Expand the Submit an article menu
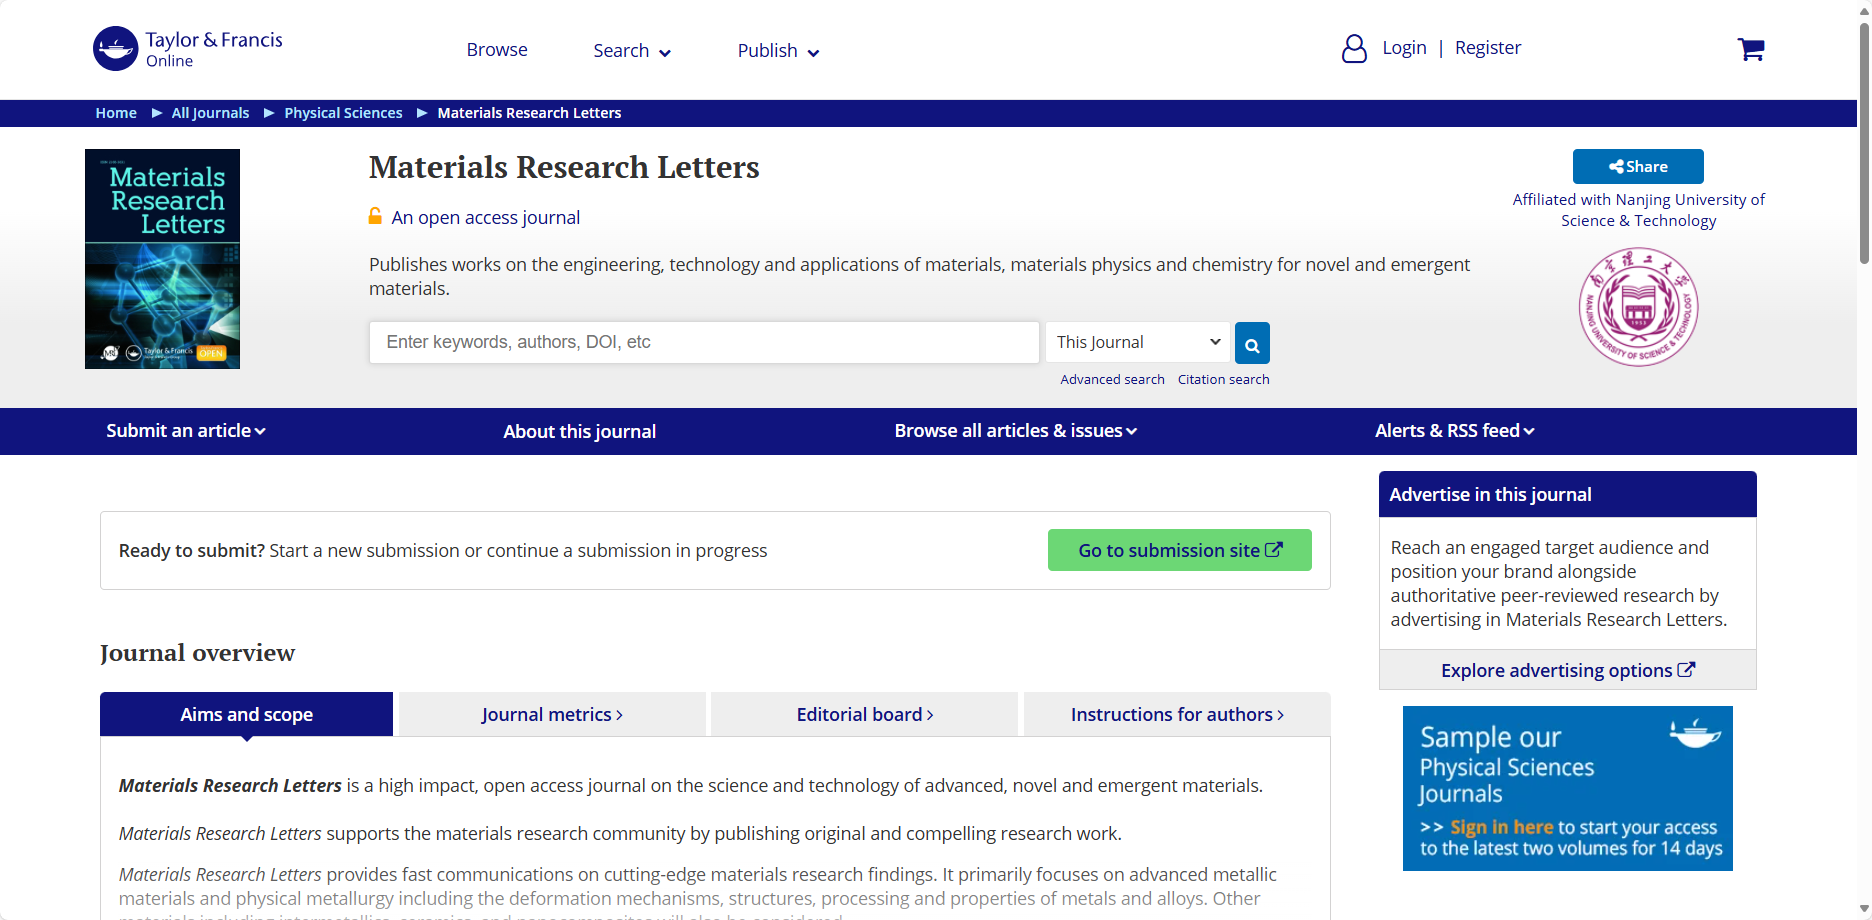The image size is (1872, 920). 186,431
